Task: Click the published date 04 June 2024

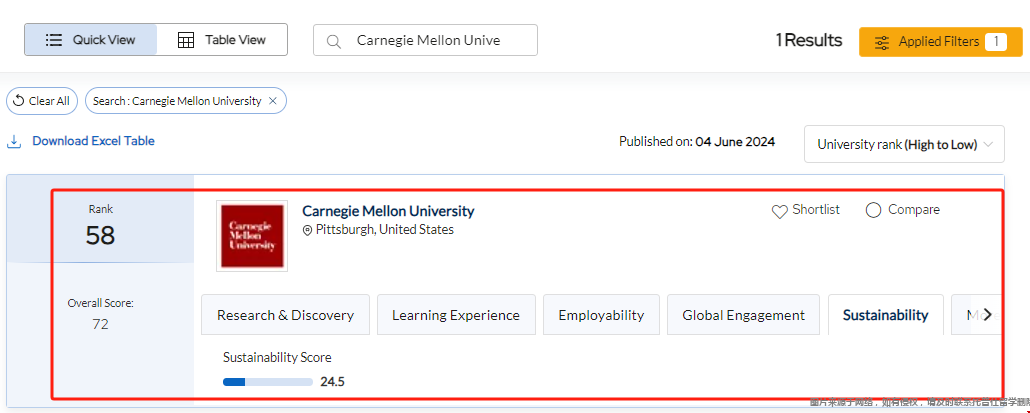Action: (x=735, y=141)
